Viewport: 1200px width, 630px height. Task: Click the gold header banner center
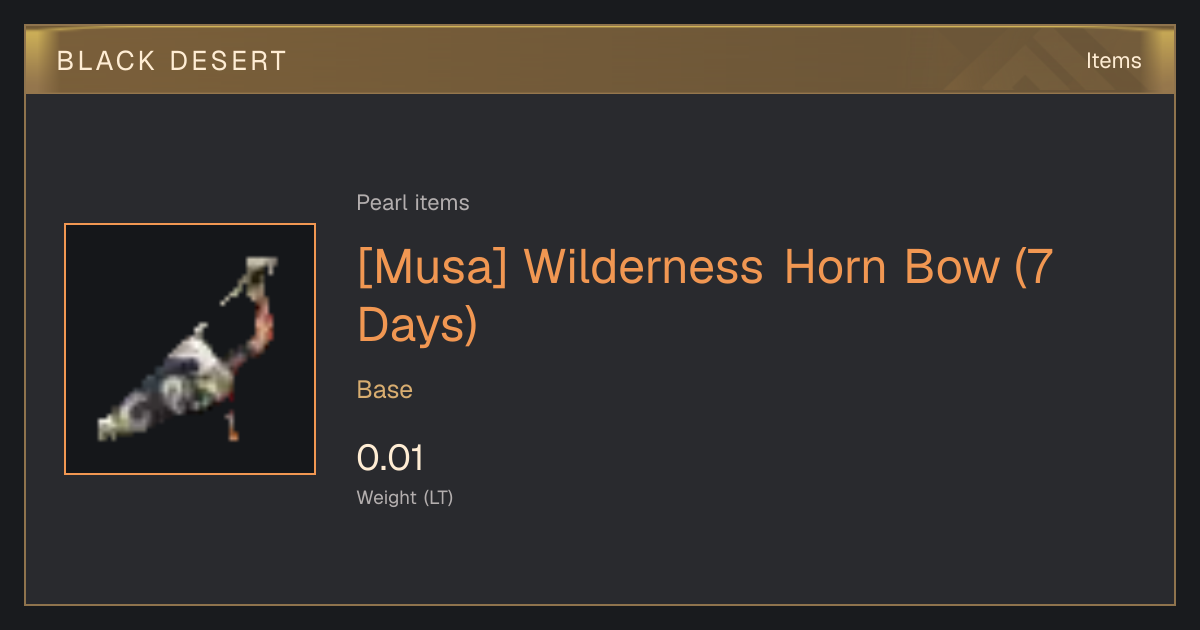pos(600,60)
